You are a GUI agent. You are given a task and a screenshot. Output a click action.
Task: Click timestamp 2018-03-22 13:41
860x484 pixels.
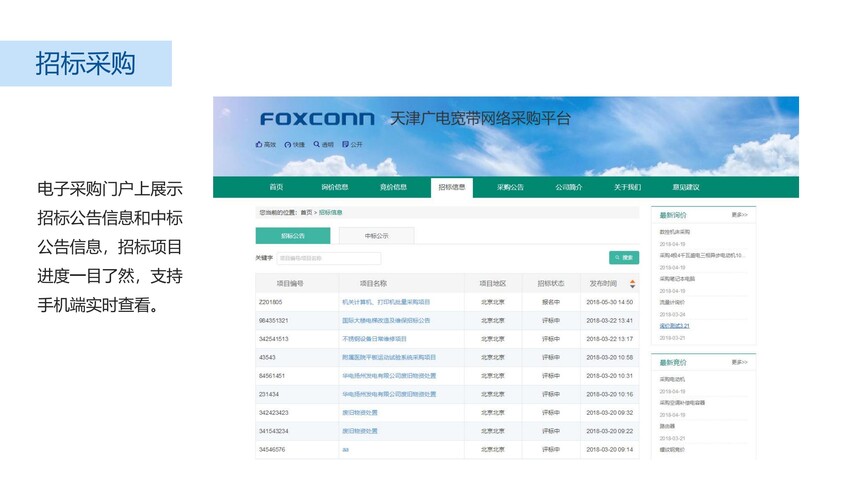609,320
